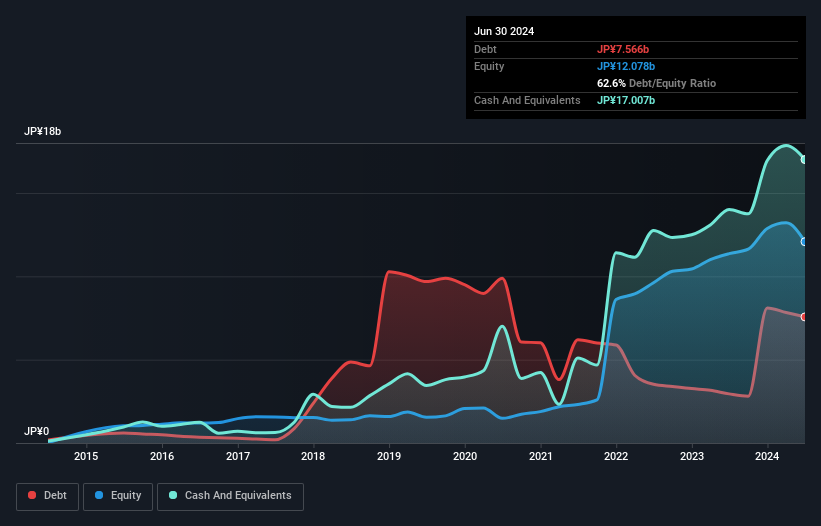The image size is (821, 526).
Task: Click the teal dot in Cash legend
Action: (x=173, y=495)
